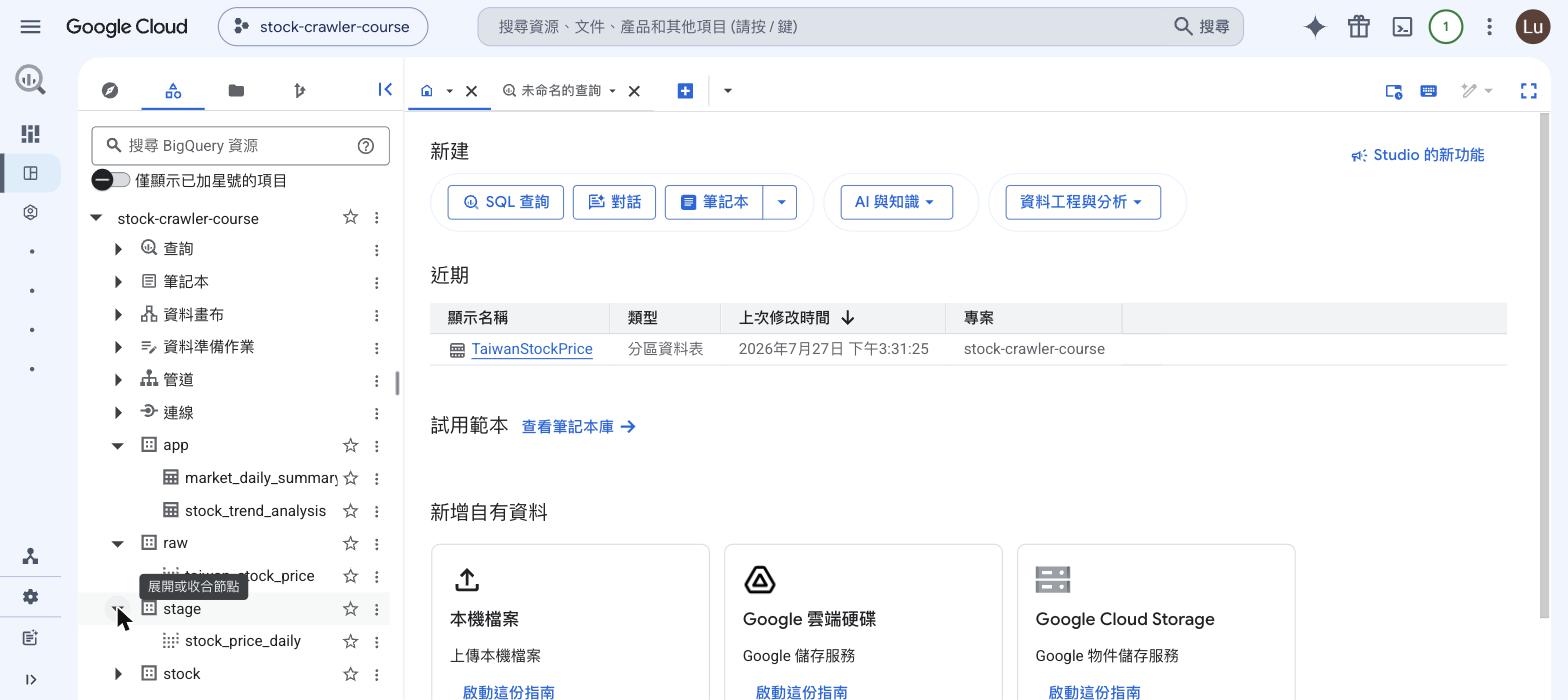This screenshot has height=700, width=1568.
Task: Collapse the app dataset node
Action: coord(118,445)
